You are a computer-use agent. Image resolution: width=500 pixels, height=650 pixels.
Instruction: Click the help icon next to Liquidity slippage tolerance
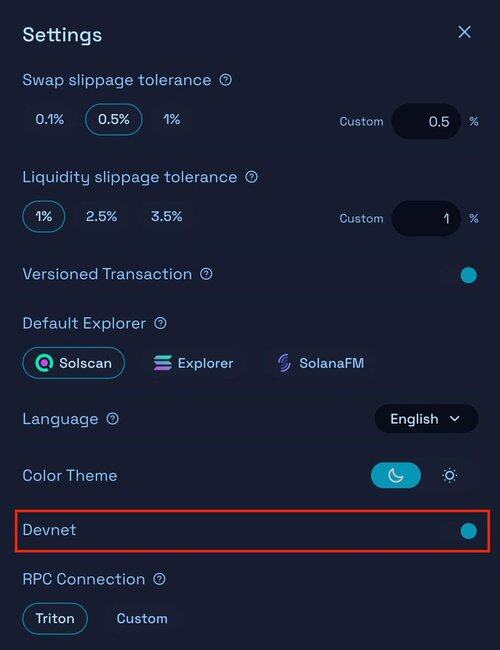point(251,177)
